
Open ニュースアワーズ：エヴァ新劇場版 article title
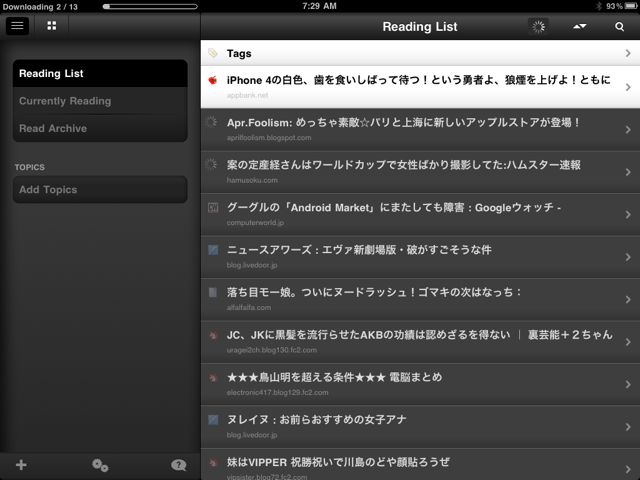tap(359, 250)
